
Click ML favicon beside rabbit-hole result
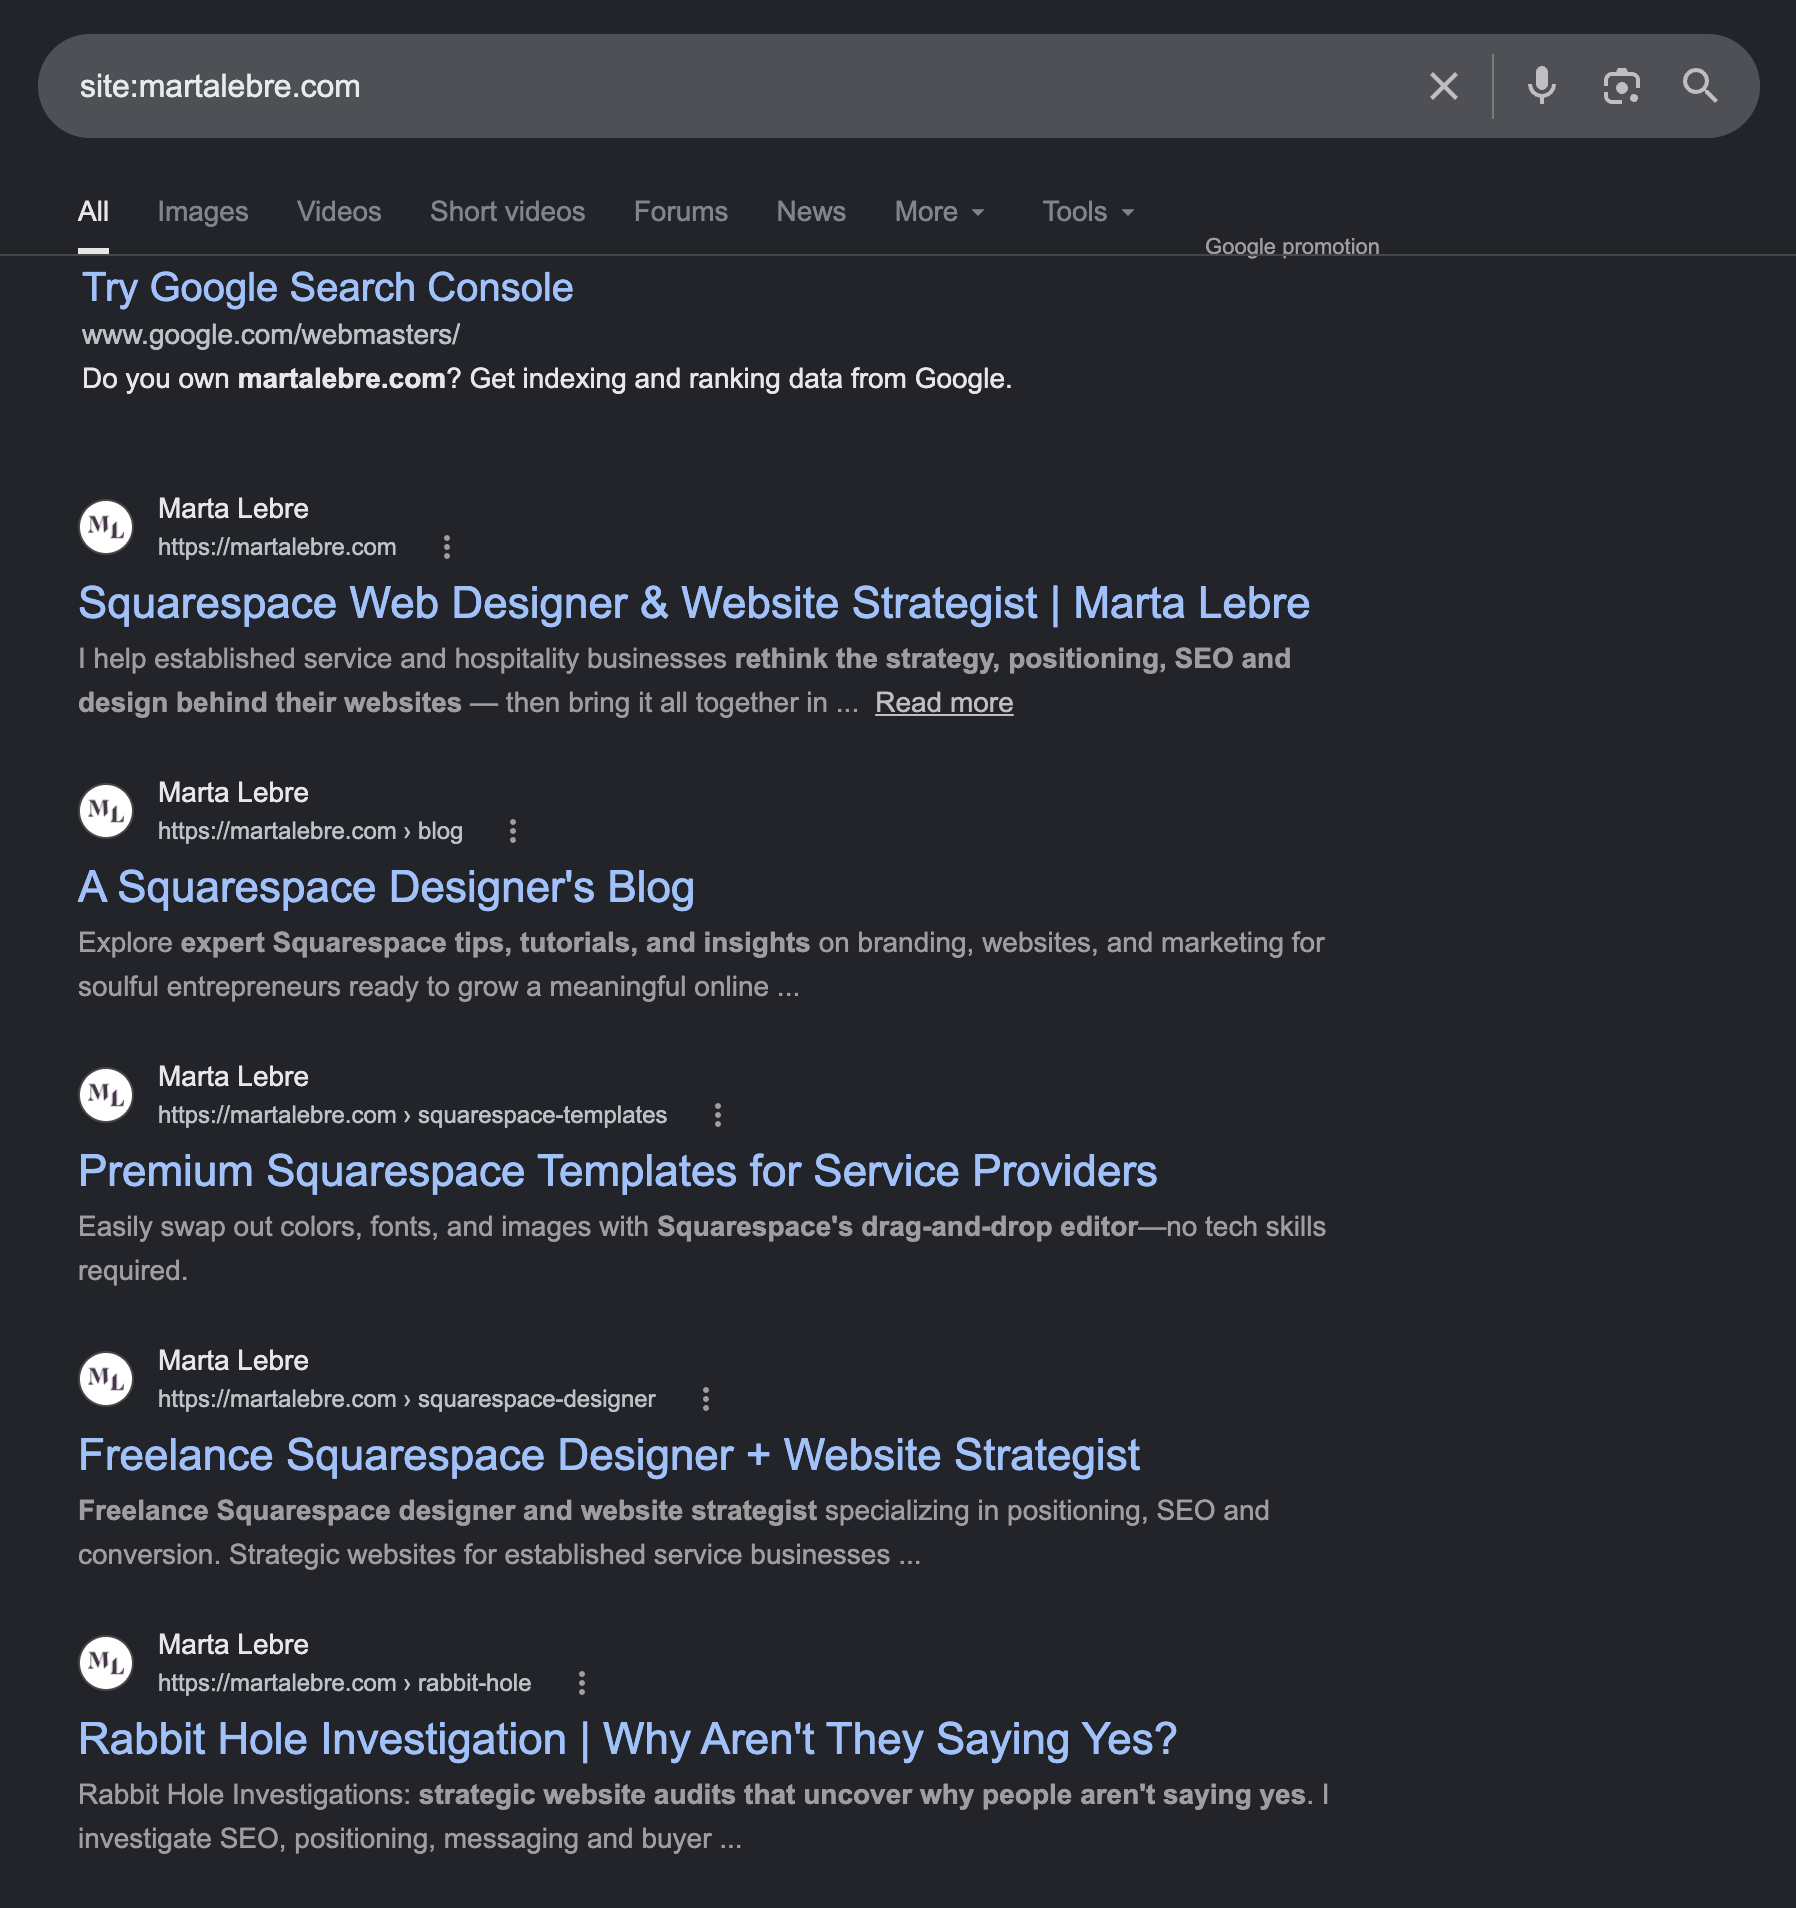click(106, 1663)
